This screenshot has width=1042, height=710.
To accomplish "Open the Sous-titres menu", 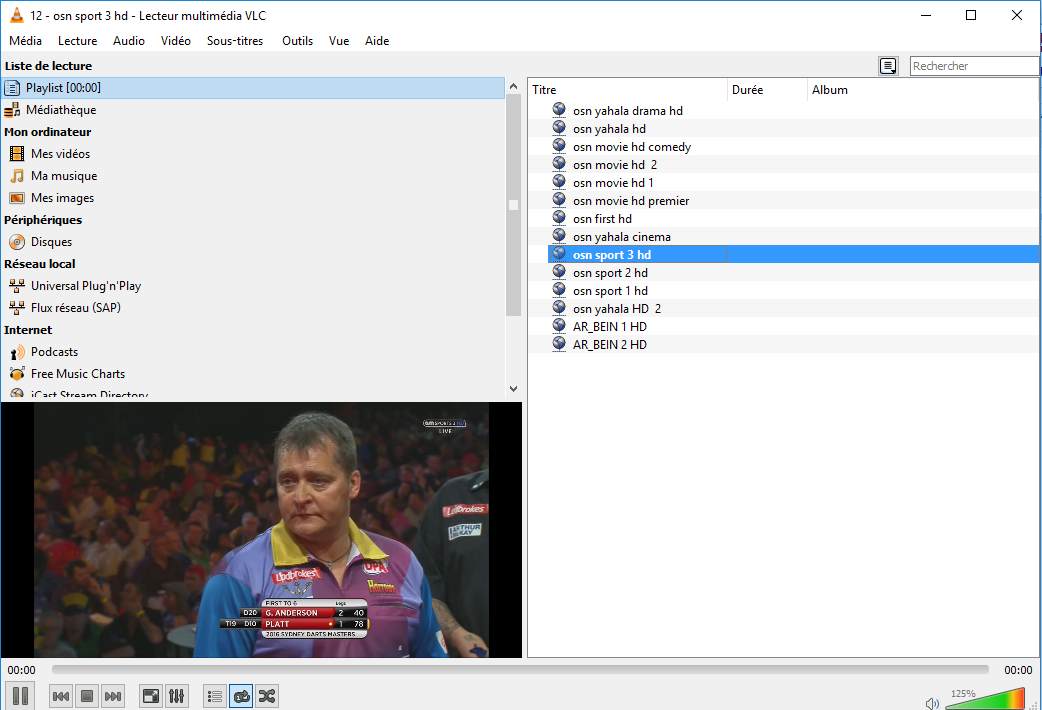I will click(235, 41).
